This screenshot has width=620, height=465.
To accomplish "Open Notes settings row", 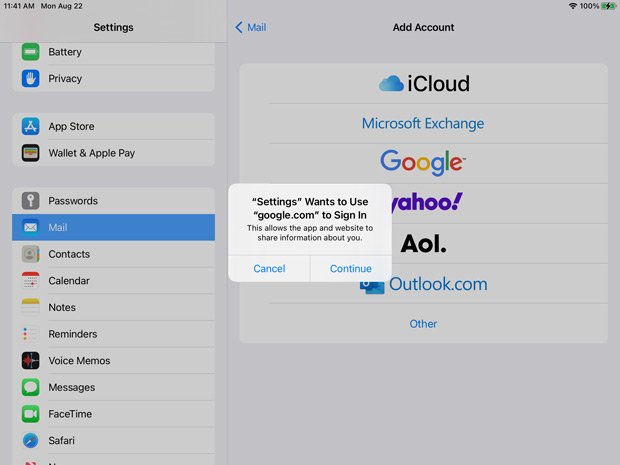I will click(113, 307).
